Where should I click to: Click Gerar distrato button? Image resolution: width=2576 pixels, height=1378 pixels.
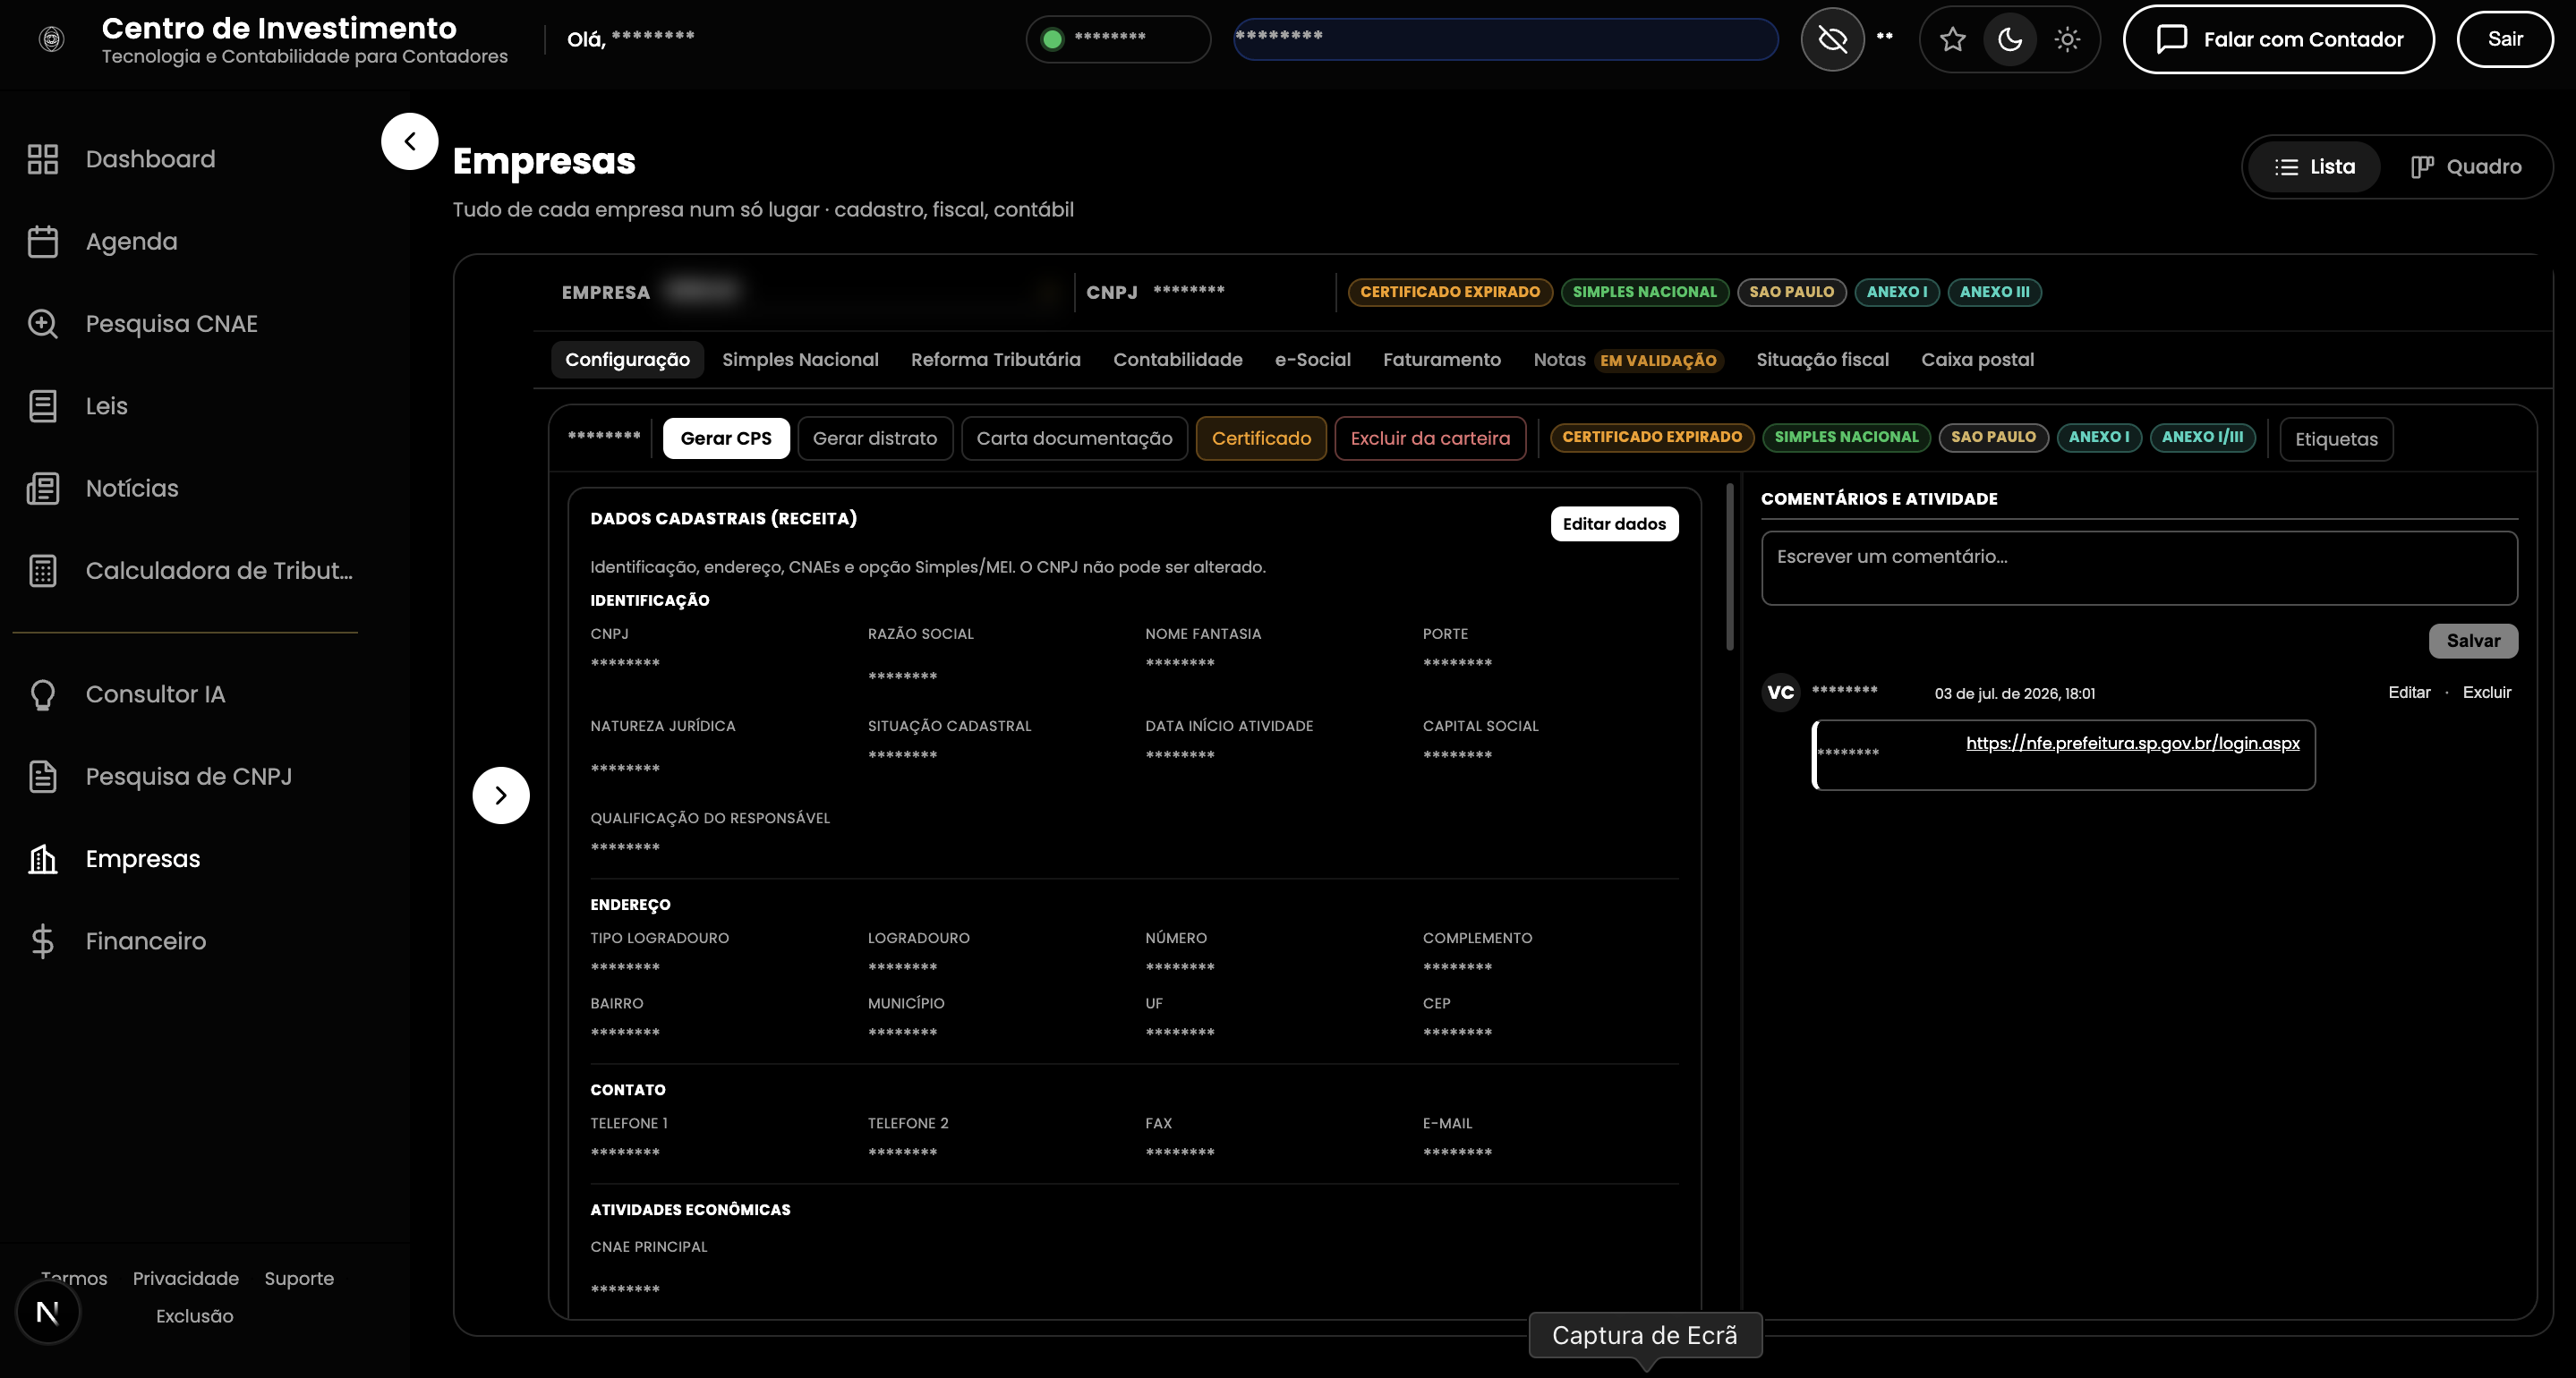click(x=875, y=438)
